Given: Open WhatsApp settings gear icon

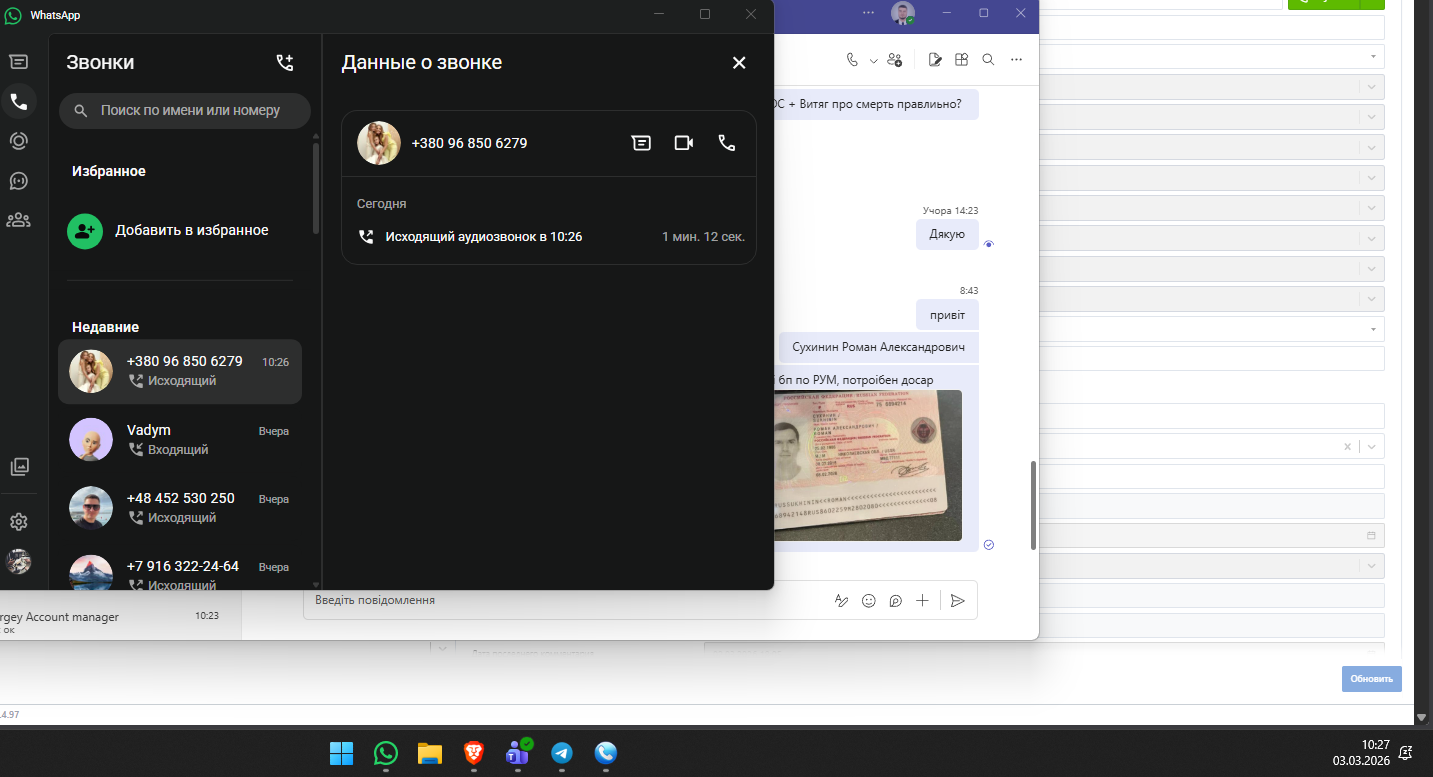Looking at the screenshot, I should point(19,522).
